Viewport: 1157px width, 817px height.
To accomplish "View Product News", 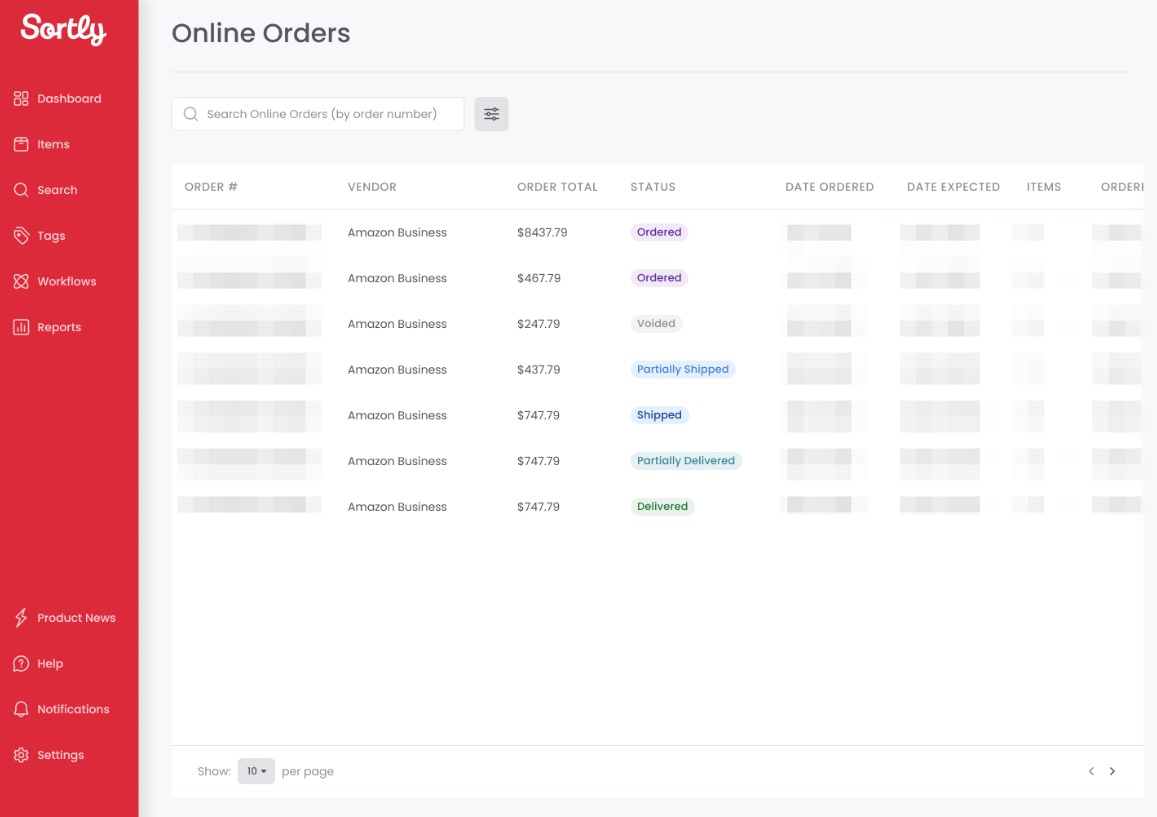I will 76,618.
